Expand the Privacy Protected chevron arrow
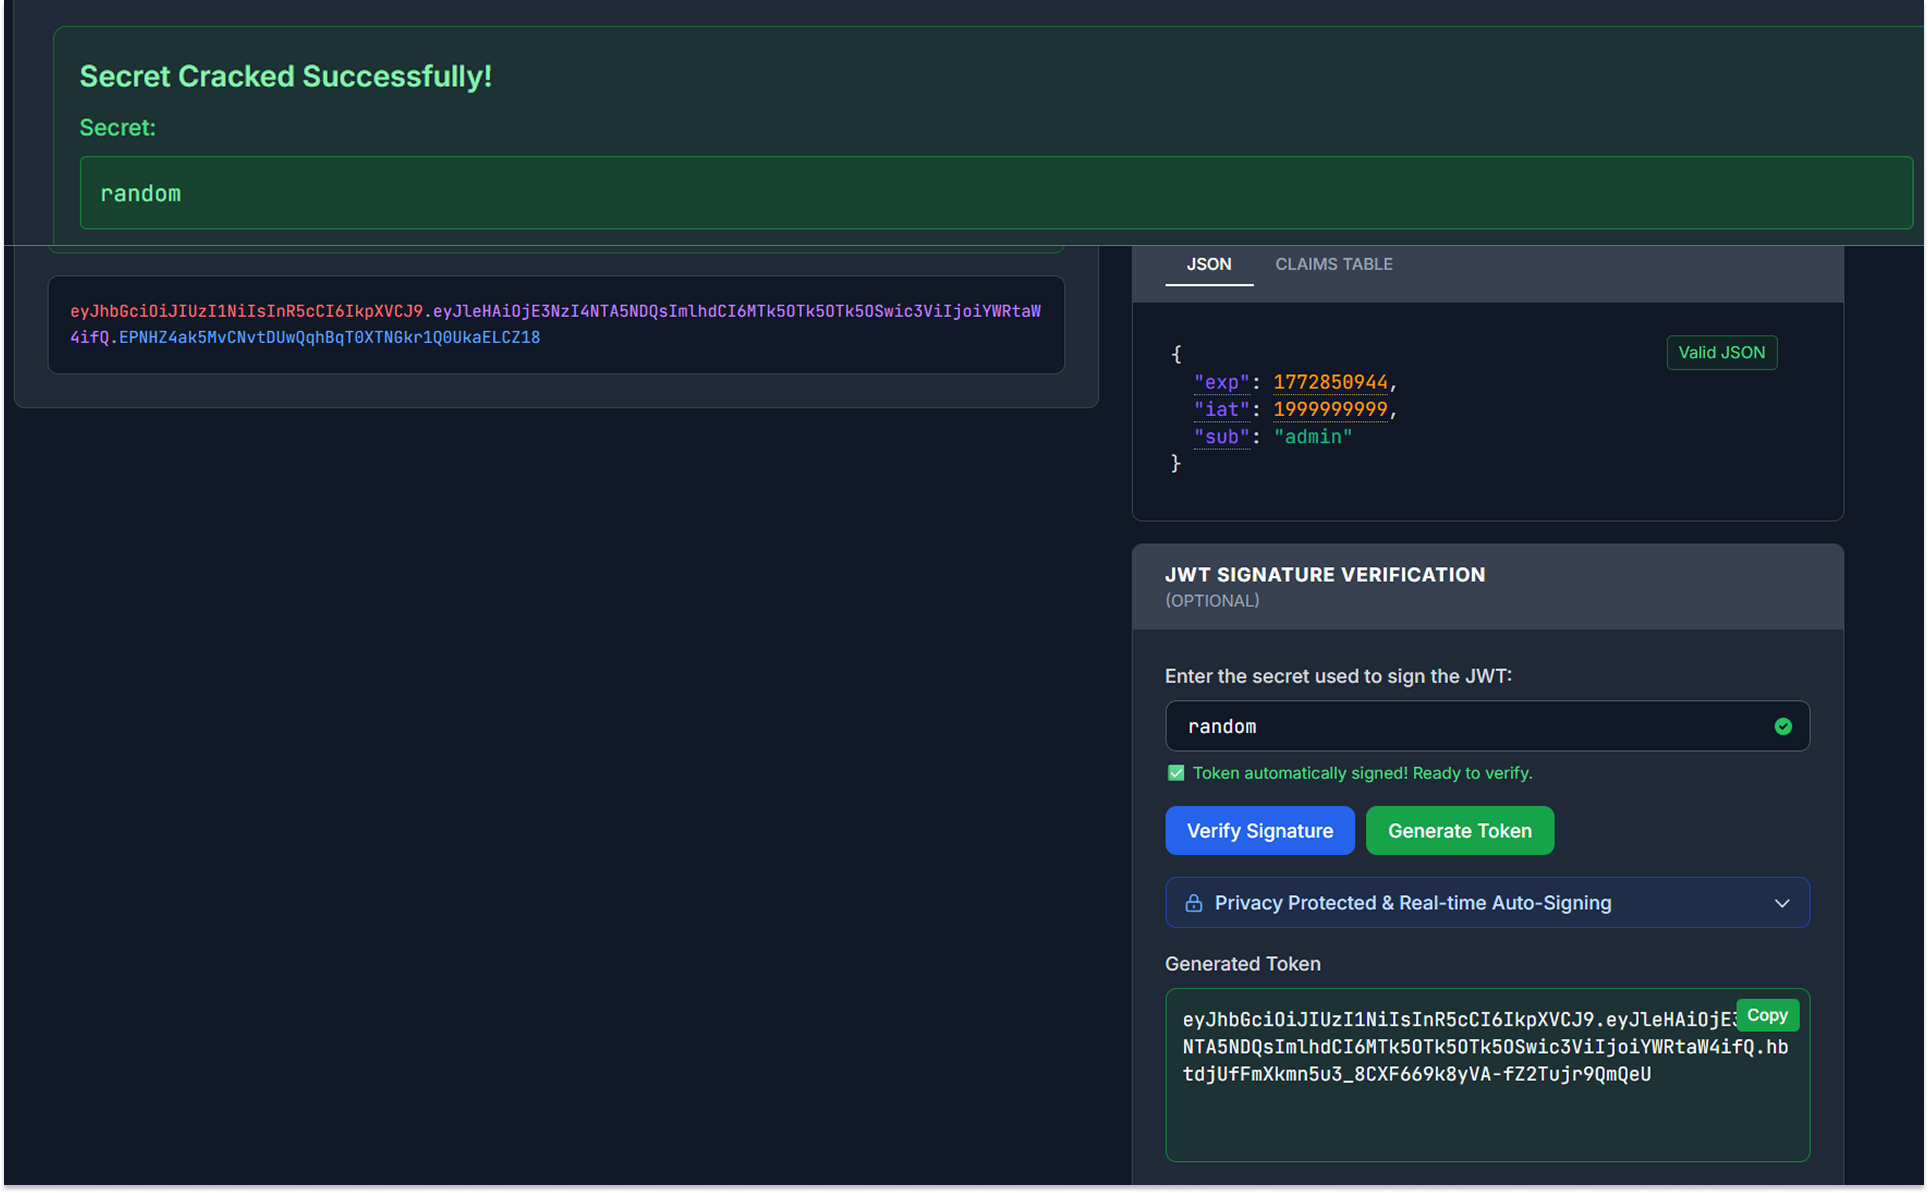Image resolution: width=1928 pixels, height=1193 pixels. [1781, 903]
